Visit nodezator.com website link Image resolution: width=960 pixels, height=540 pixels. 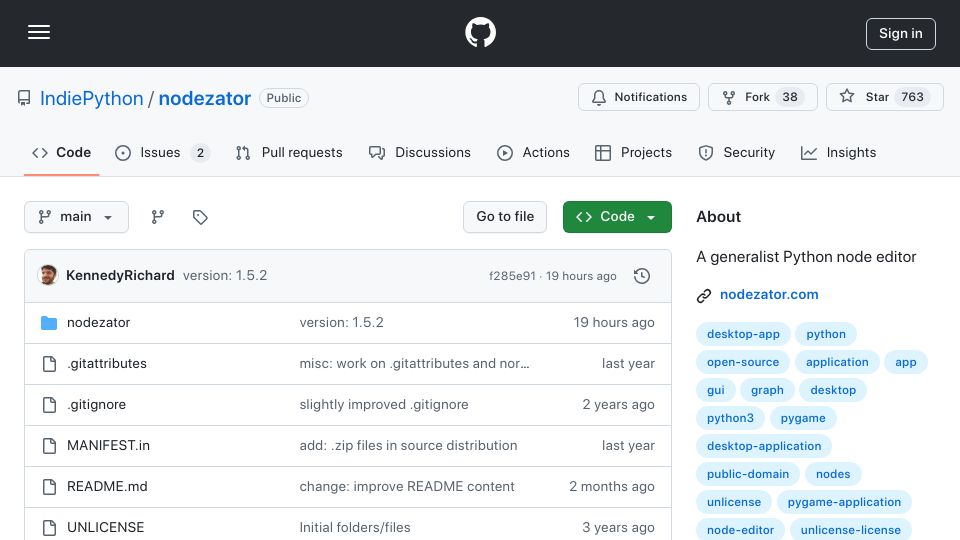[x=769, y=294]
